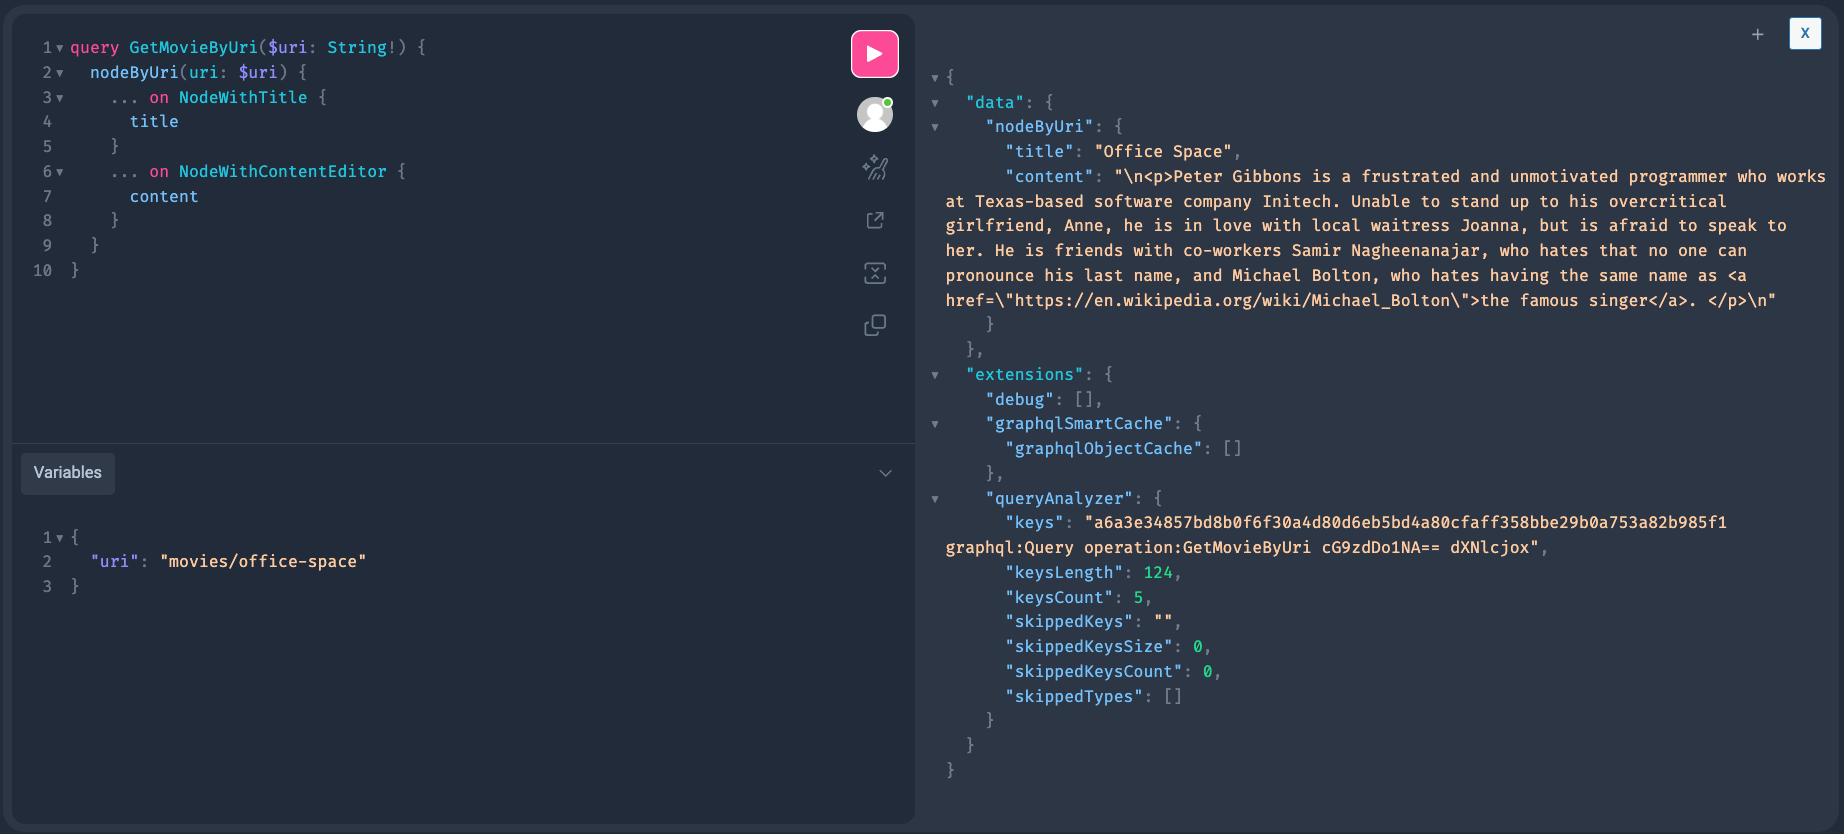Click NodeWithContentEditor type name in query

pyautogui.click(x=283, y=171)
